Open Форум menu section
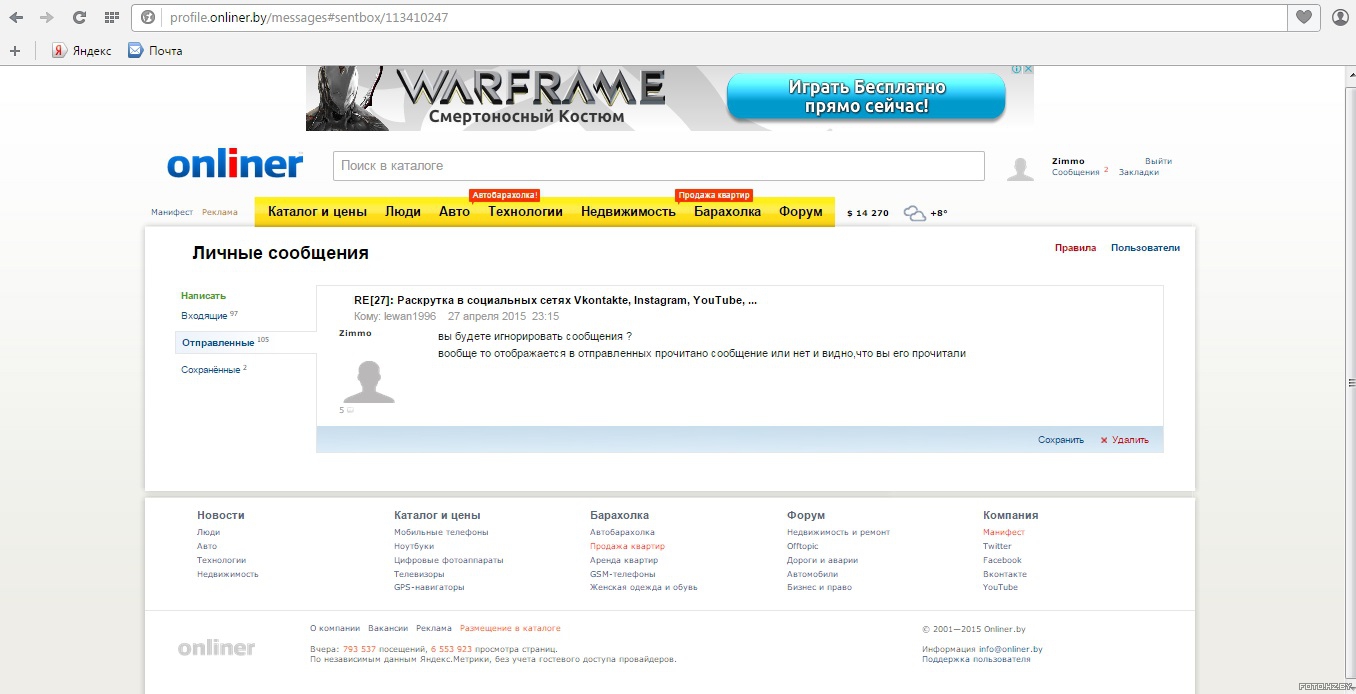 coord(801,212)
